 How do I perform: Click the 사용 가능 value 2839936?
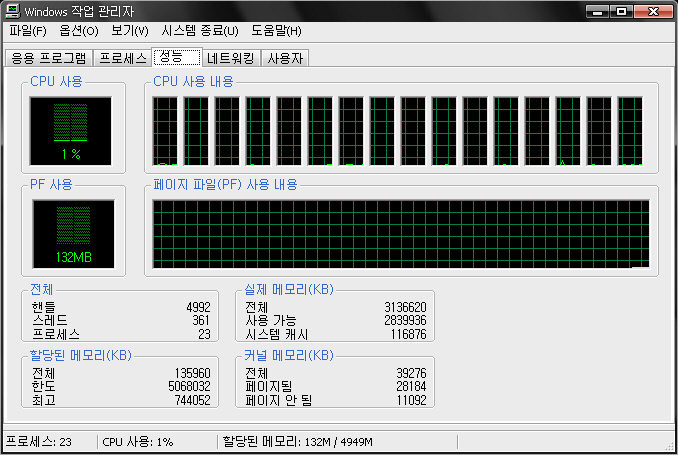(405, 320)
